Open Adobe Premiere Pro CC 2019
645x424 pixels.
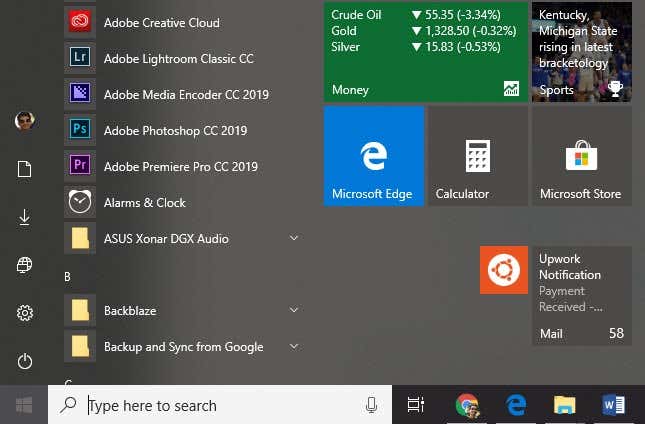(180, 167)
